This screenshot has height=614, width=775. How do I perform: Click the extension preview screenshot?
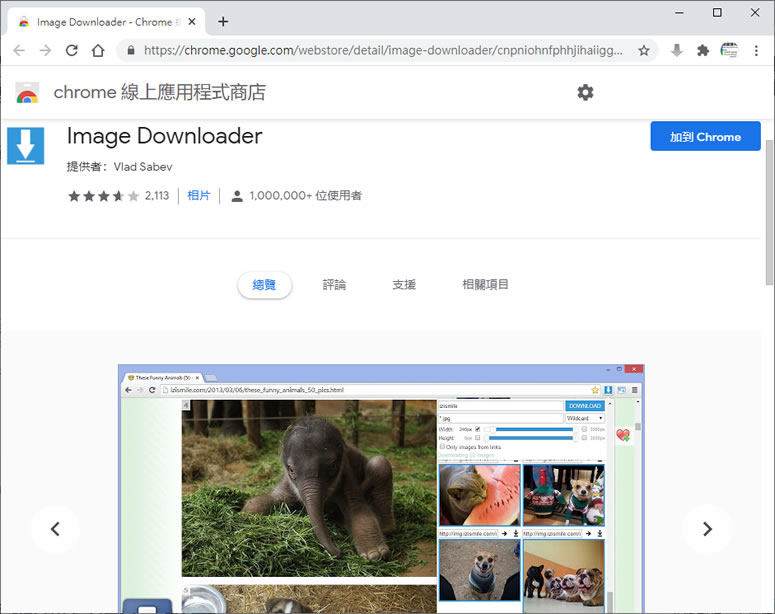coord(381,489)
